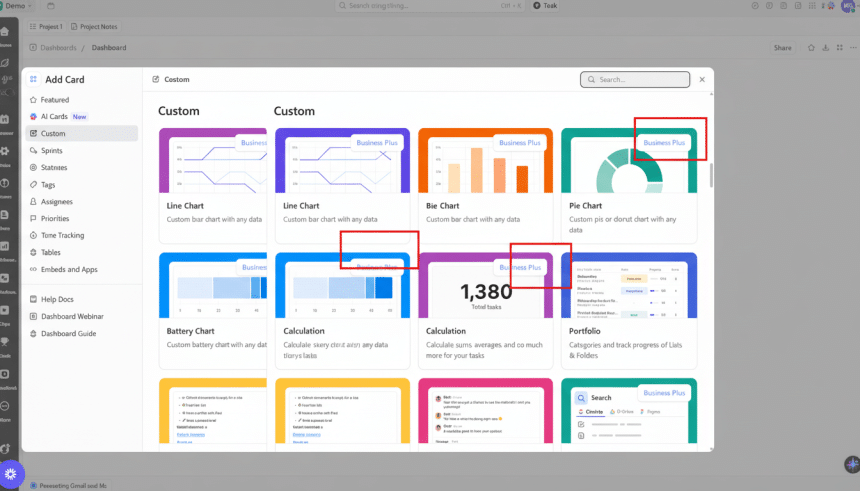Click the status bar item at bottom left
860x491 pixels.
69,486
